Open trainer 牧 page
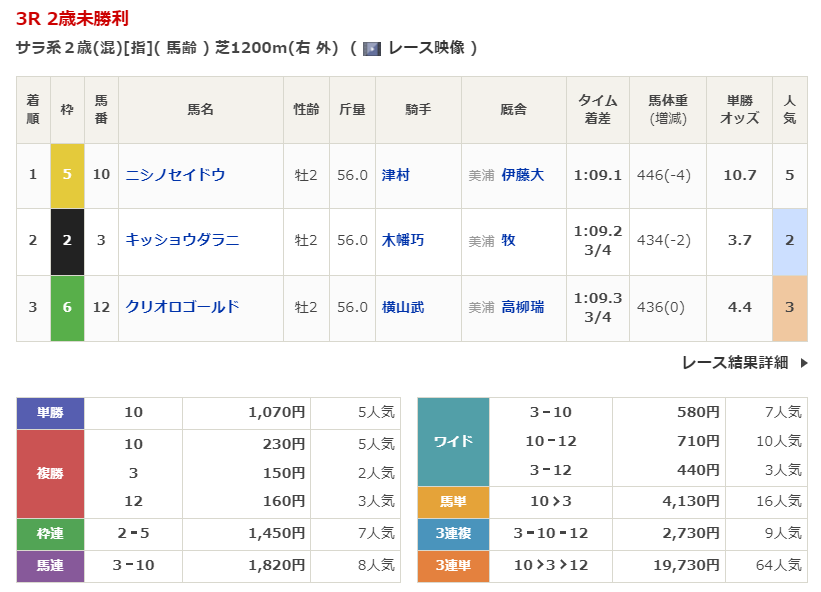Viewport: 821px width, 592px height. click(509, 240)
